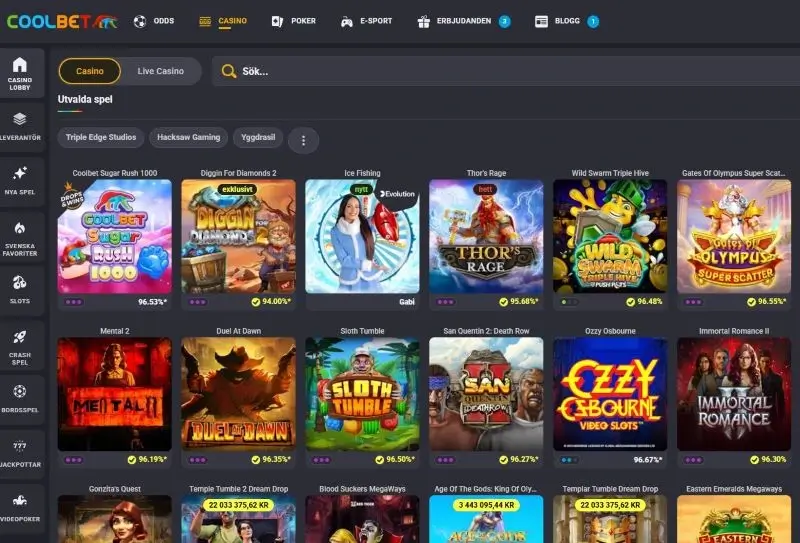Viewport: 800px width, 543px height.
Task: Select the Utvalda spel heading tab
Action: (x=85, y=100)
